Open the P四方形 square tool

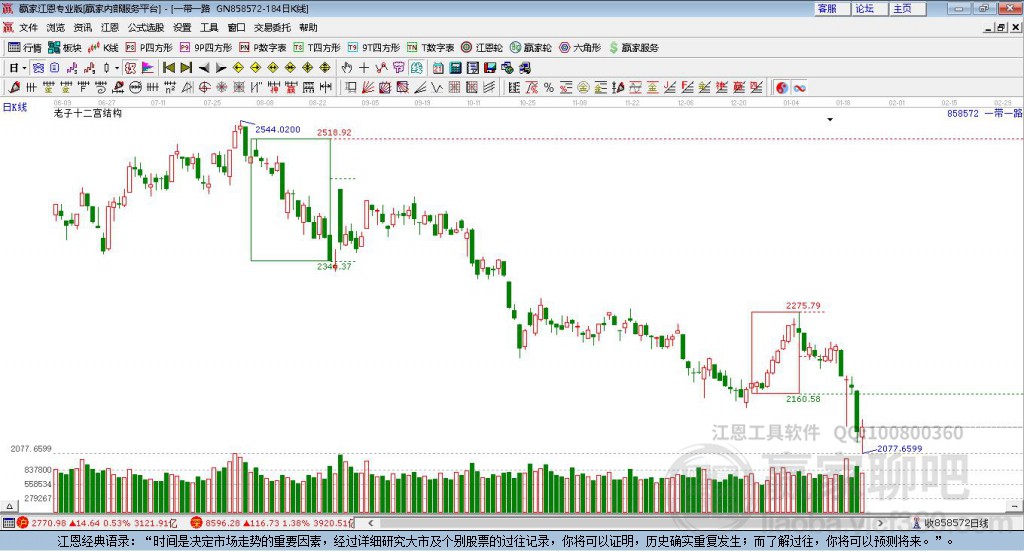point(148,48)
